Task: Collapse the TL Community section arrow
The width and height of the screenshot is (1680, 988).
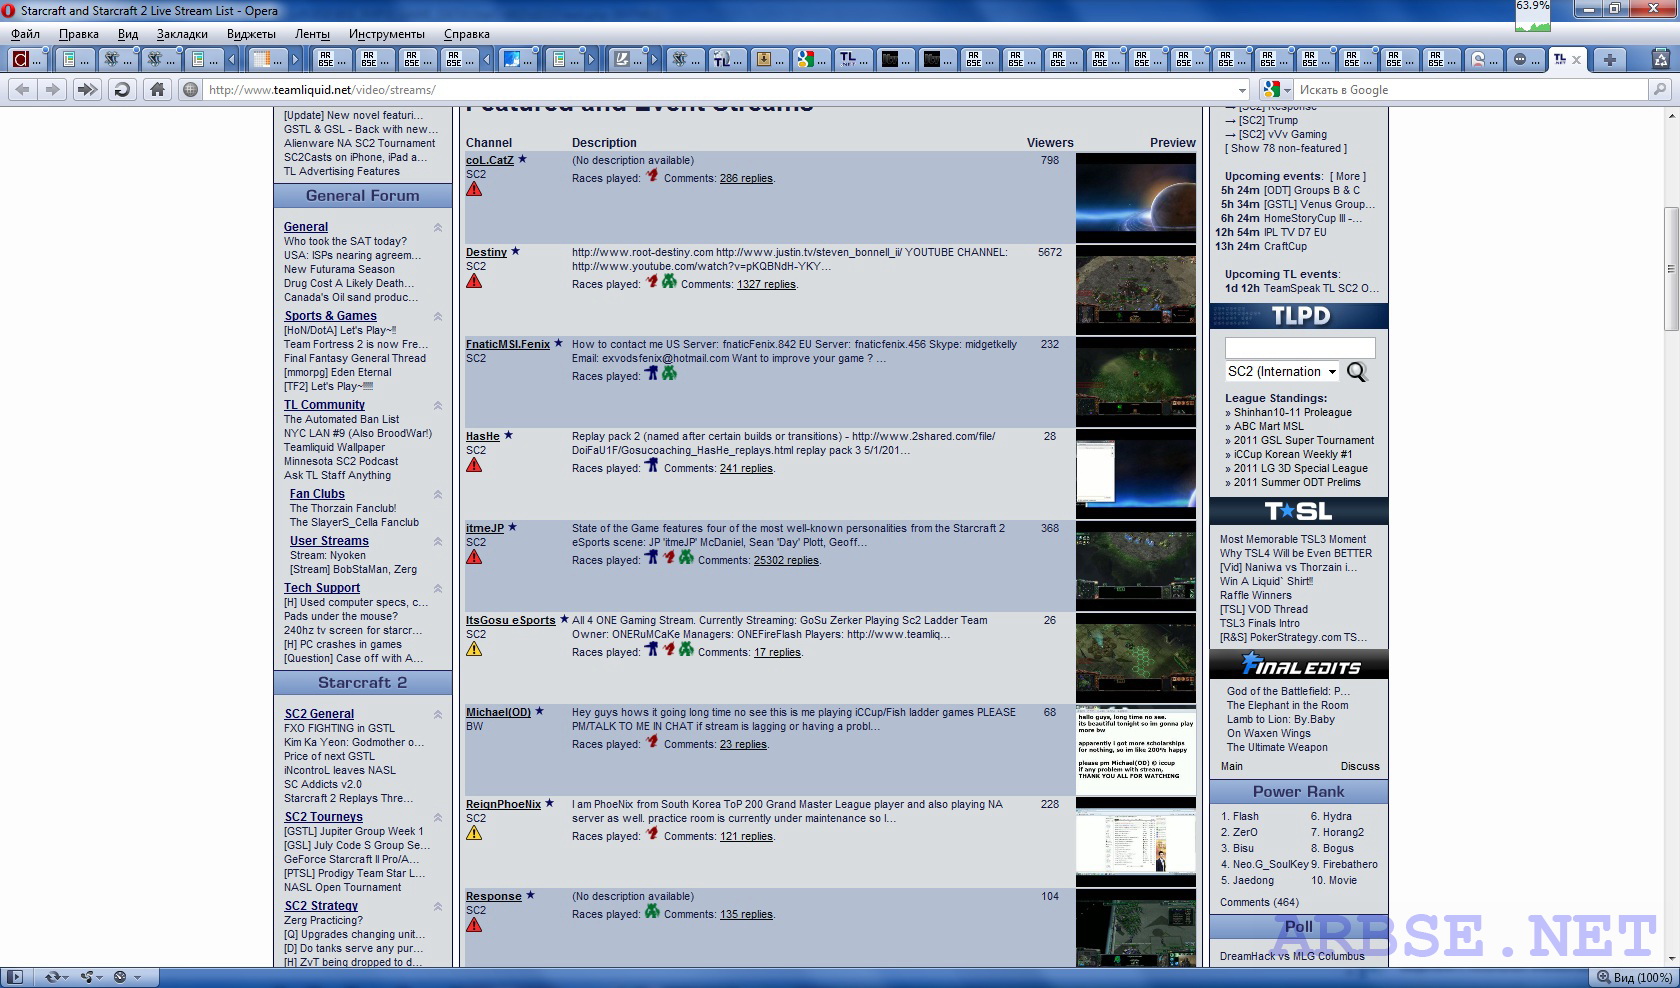Action: click(438, 405)
